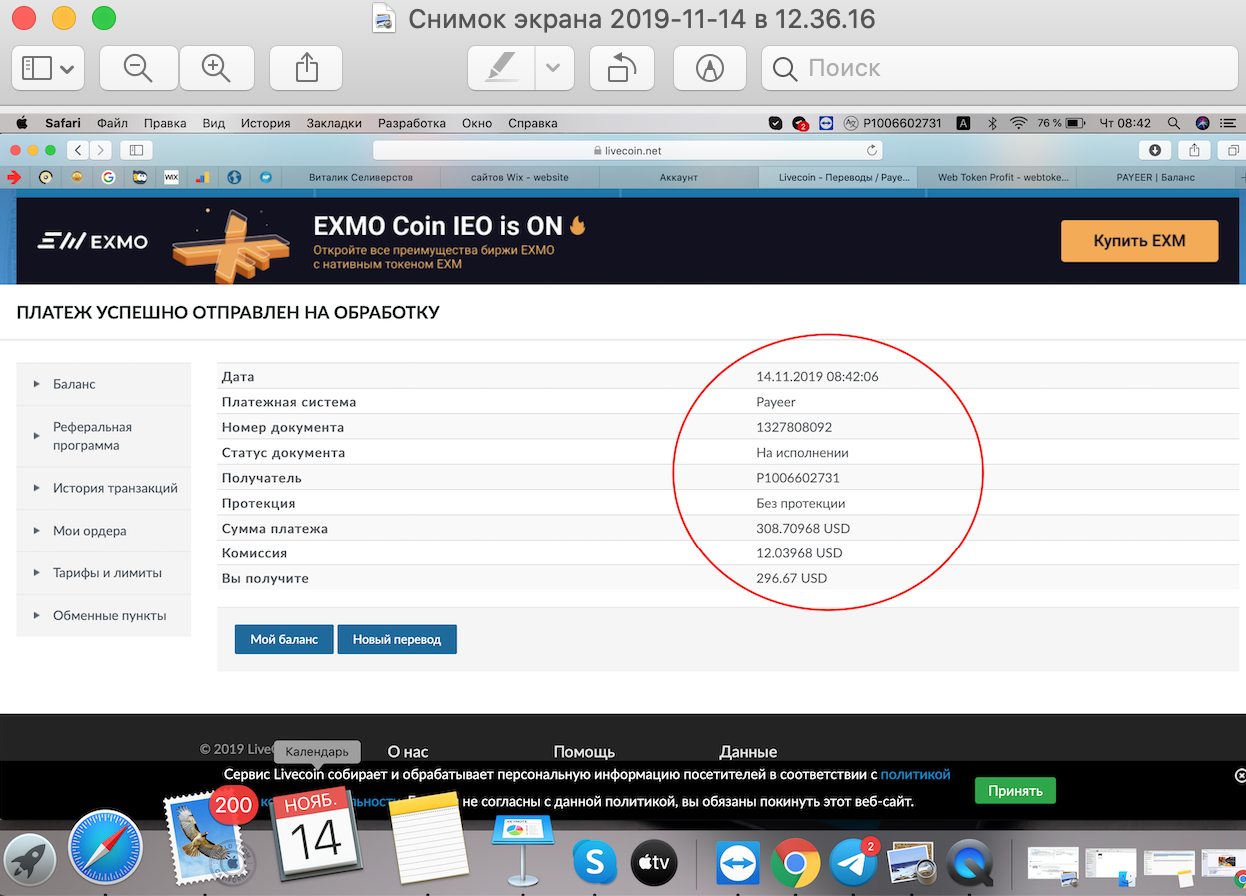
Task: Reload the page with the refresh icon
Action: tap(872, 150)
